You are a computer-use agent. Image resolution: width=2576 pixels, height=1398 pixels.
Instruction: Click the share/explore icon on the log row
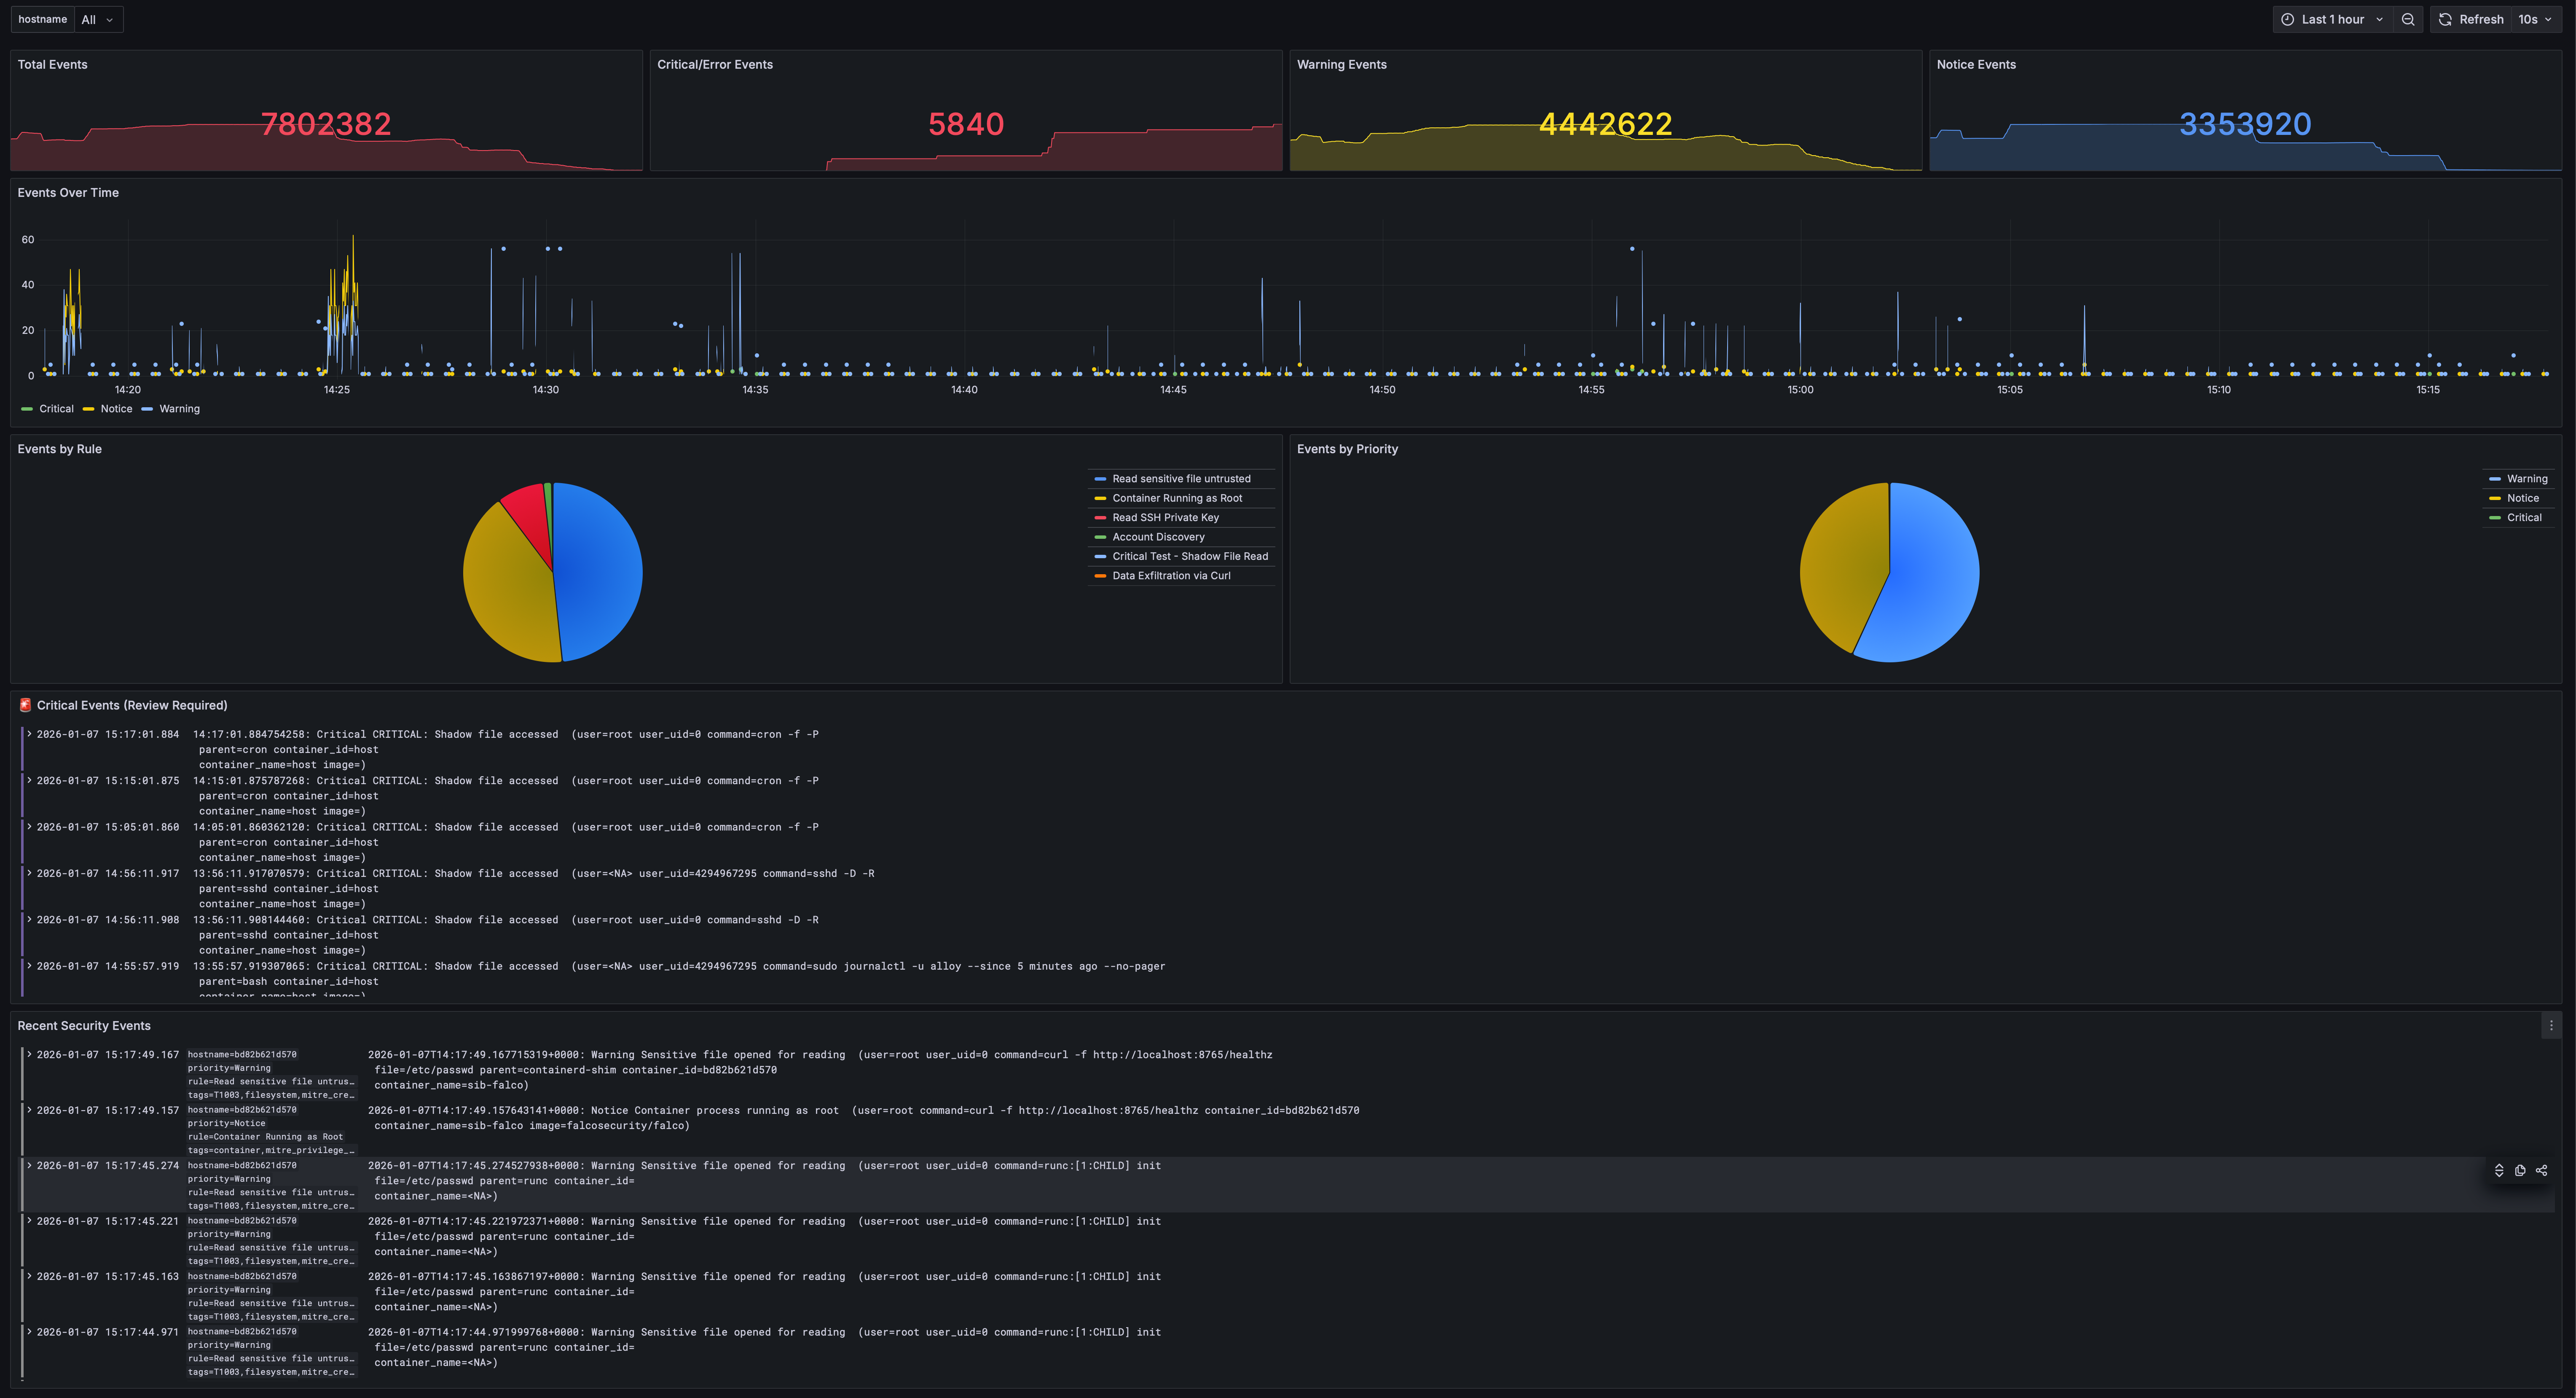point(2541,1170)
